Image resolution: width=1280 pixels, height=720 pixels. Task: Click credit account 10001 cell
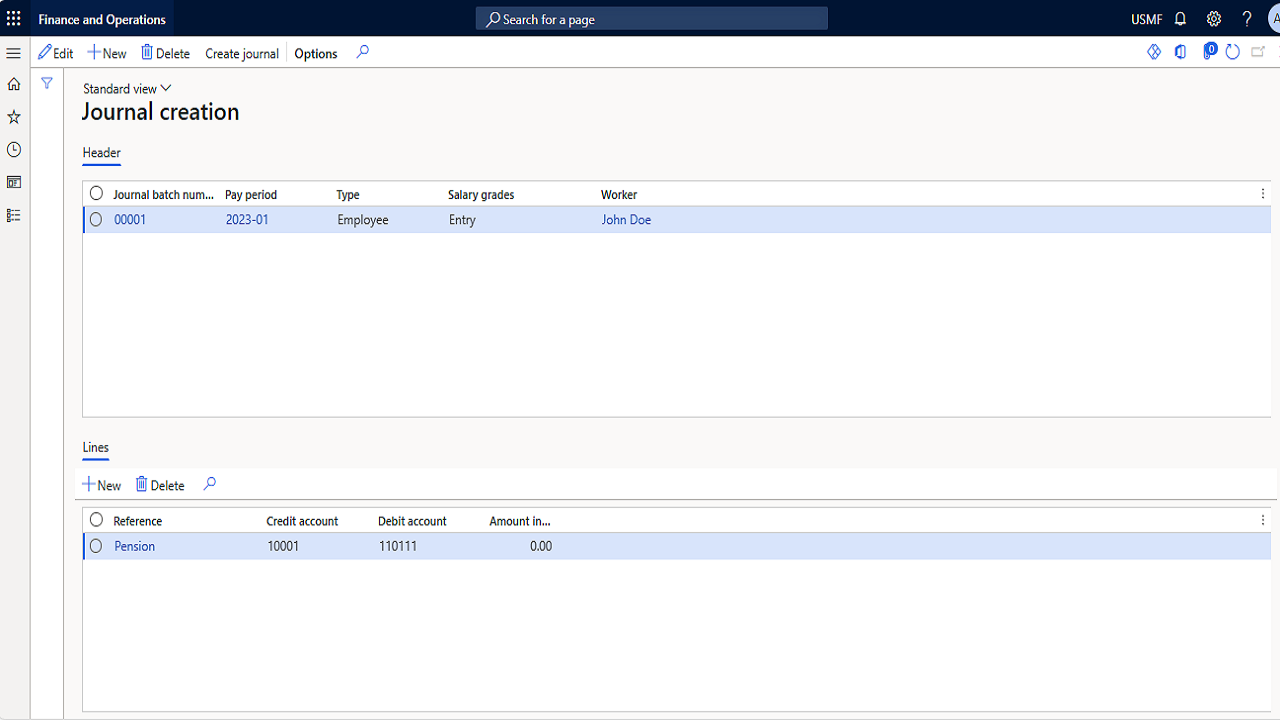(283, 546)
